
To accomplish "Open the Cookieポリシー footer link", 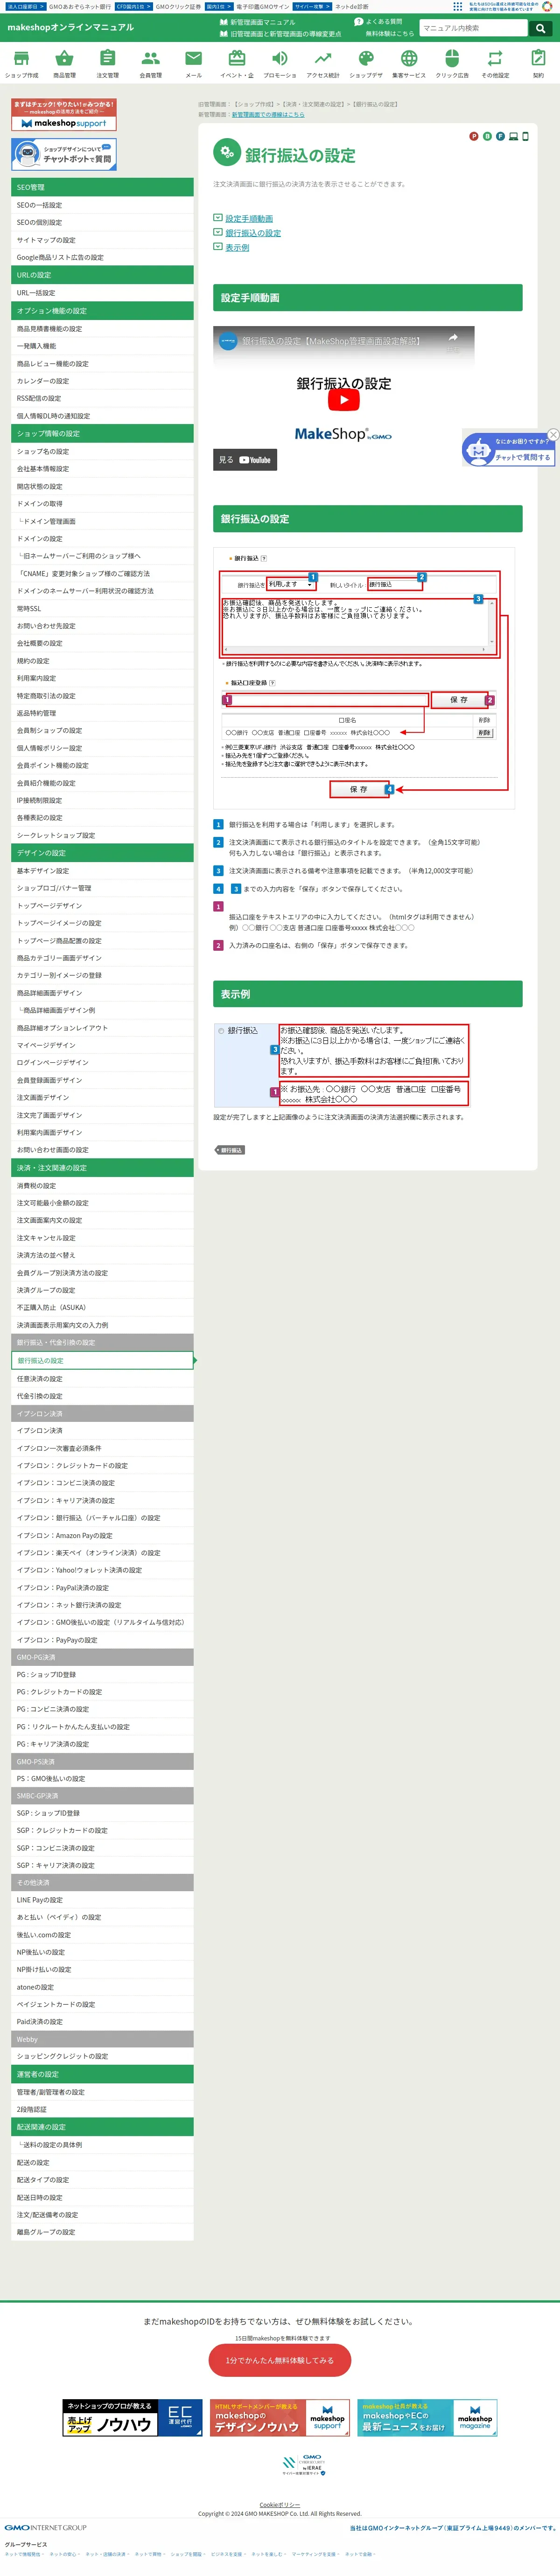I will coord(280,2505).
